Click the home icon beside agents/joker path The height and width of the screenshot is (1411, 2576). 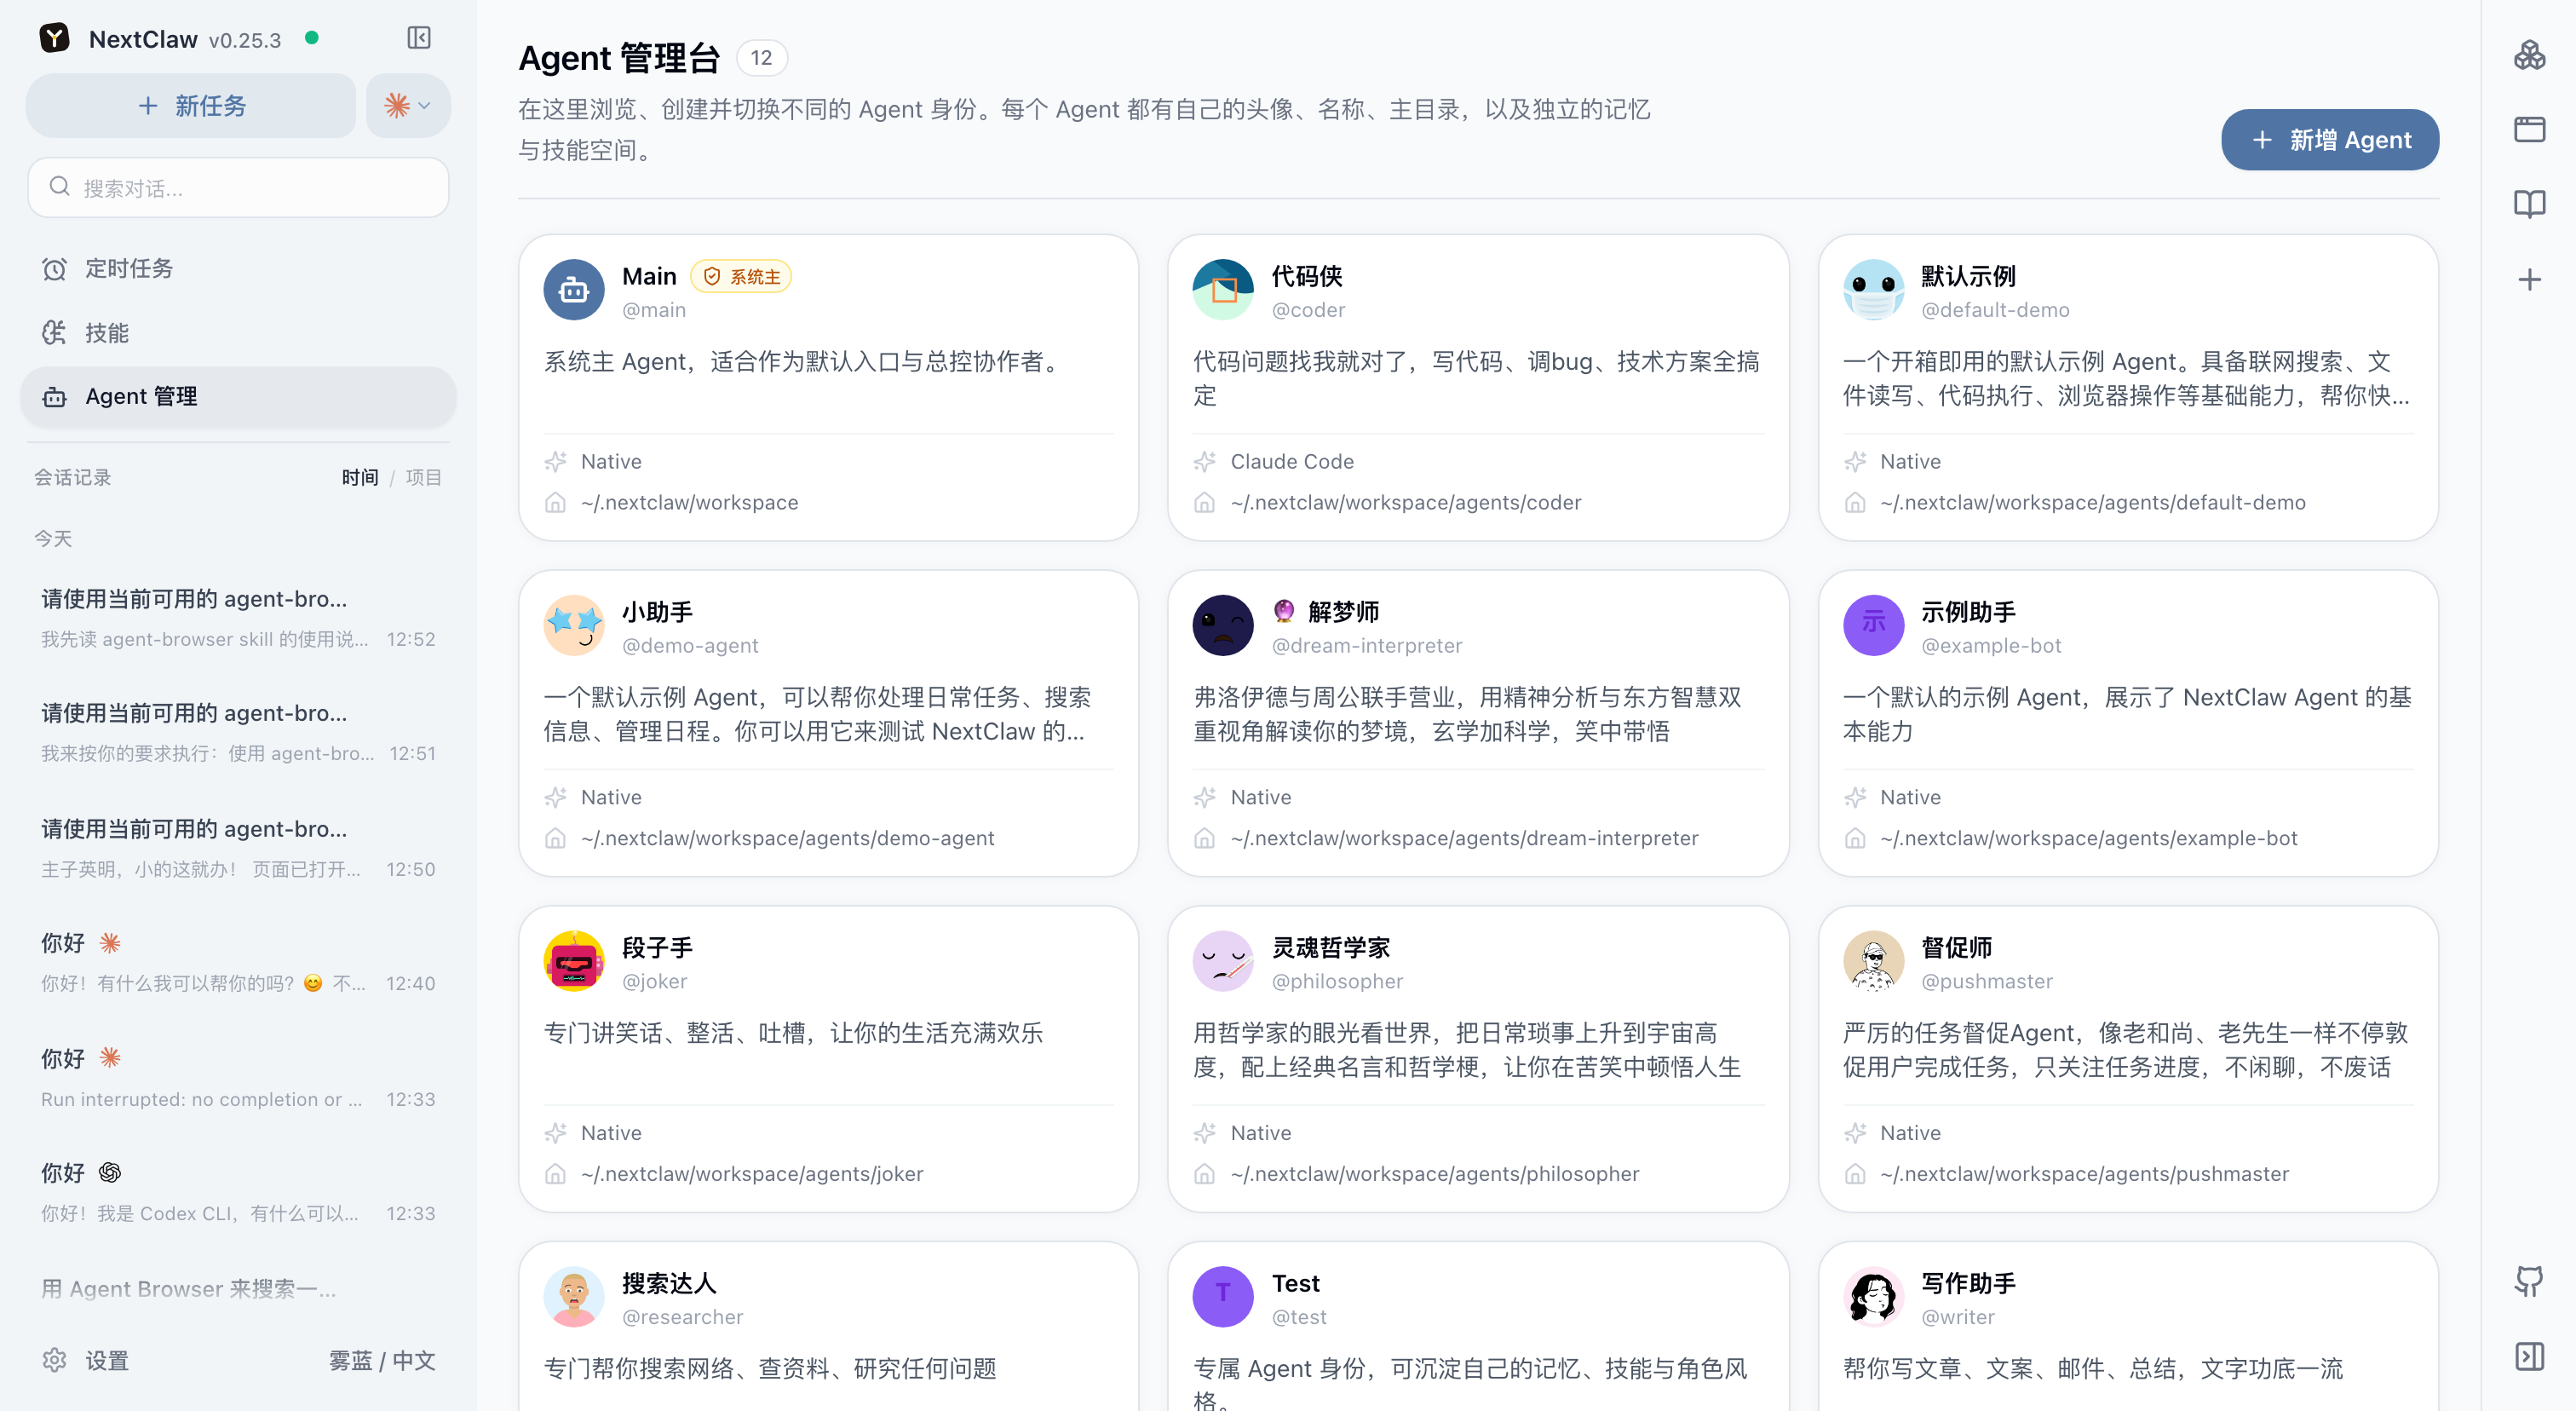click(x=556, y=1173)
